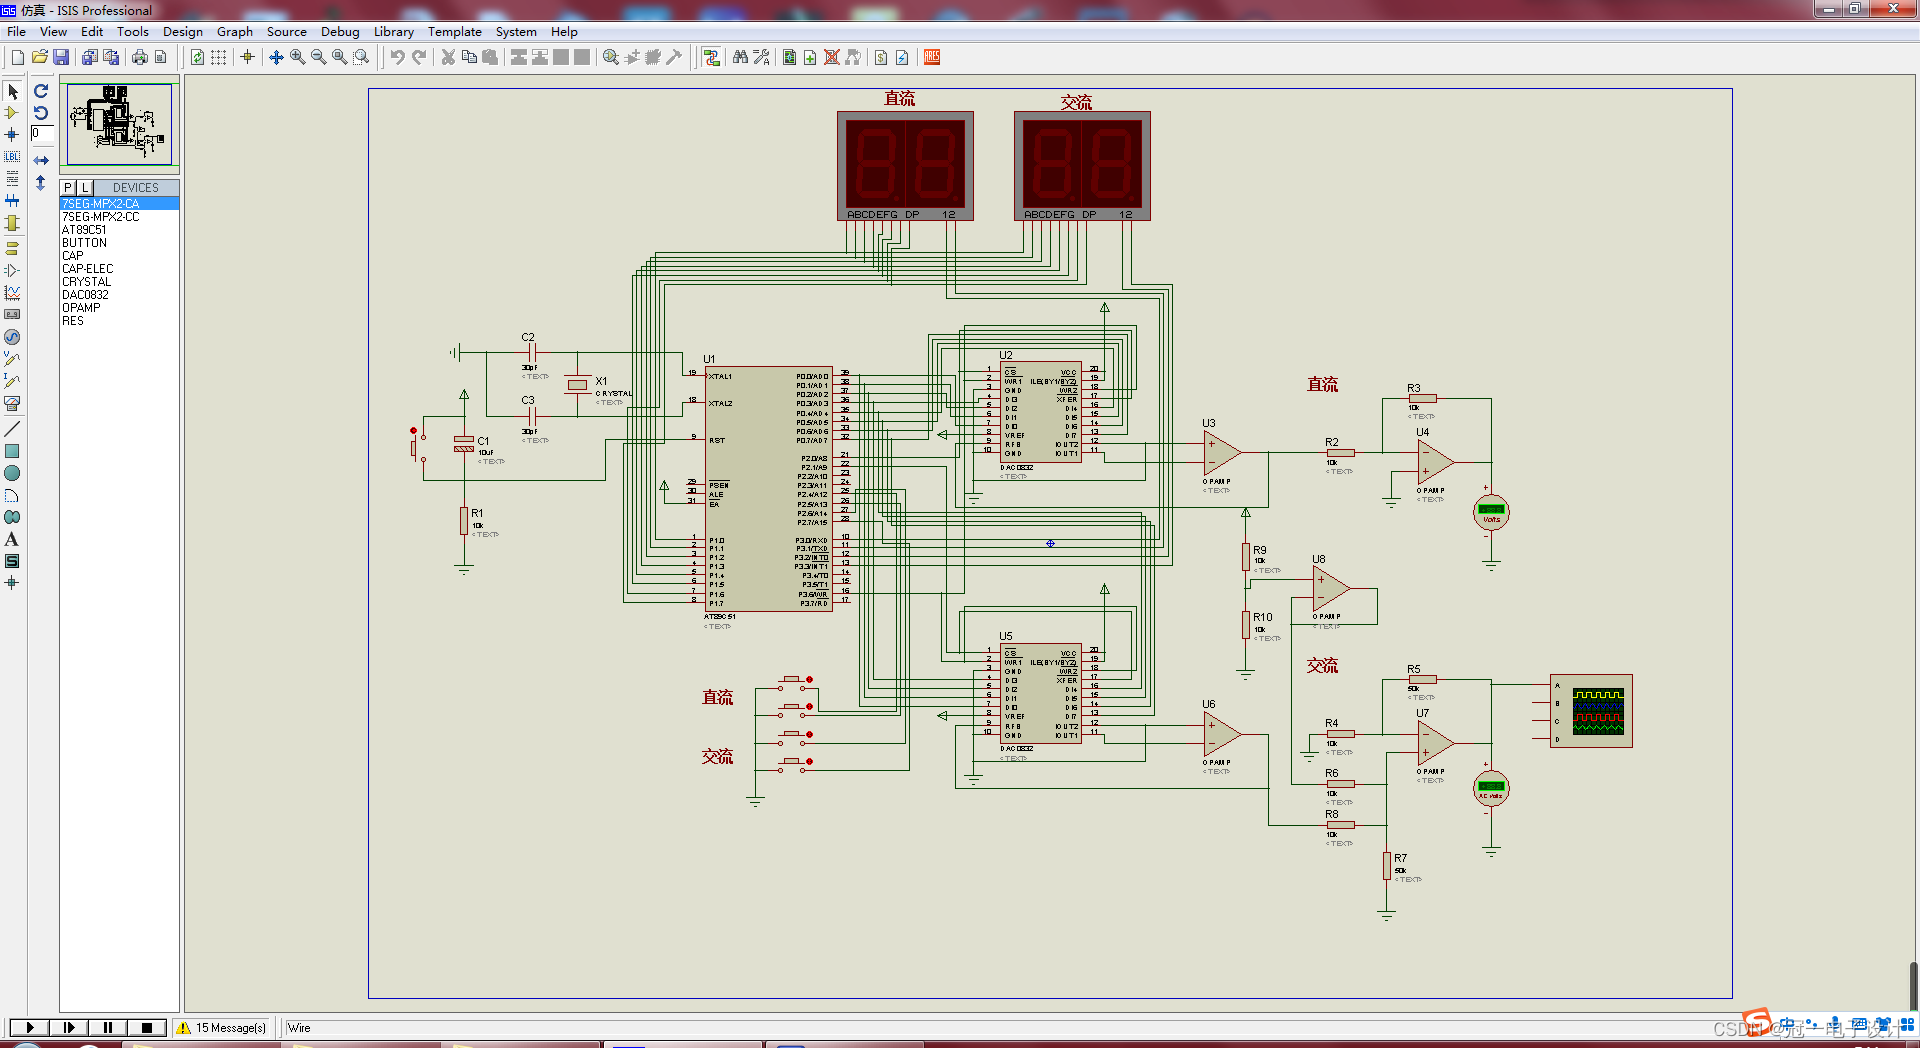Choose the Voltage probe mode
Viewport: 1920px width, 1048px height.
click(x=12, y=358)
